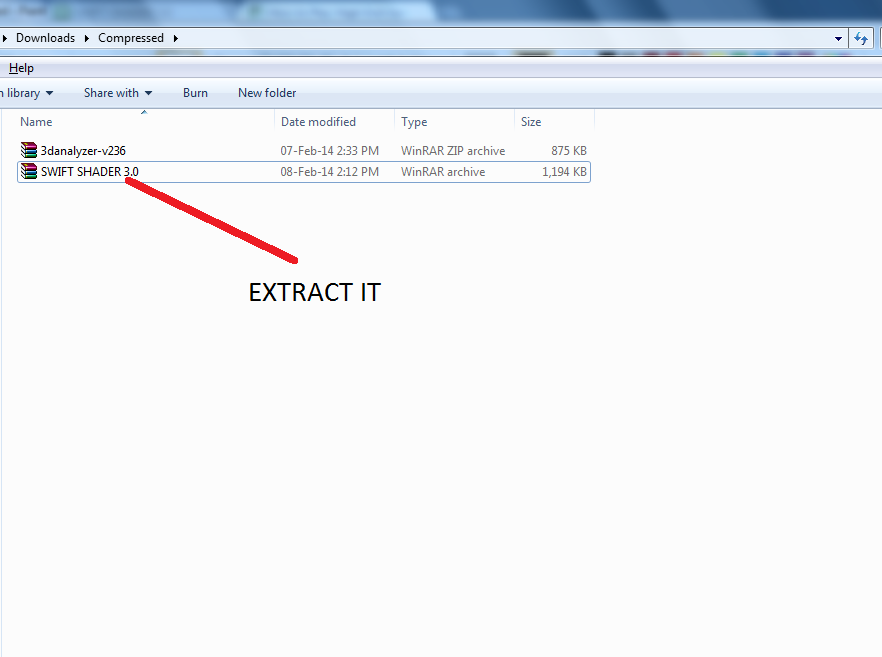Sort files by Name column header
882x657 pixels.
pyautogui.click(x=146, y=122)
